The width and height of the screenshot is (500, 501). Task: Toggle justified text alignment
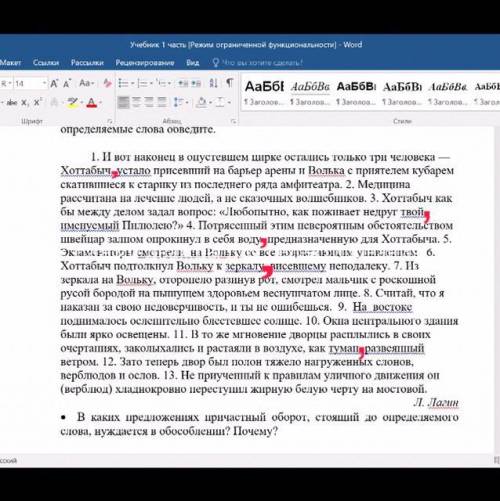[x=162, y=102]
